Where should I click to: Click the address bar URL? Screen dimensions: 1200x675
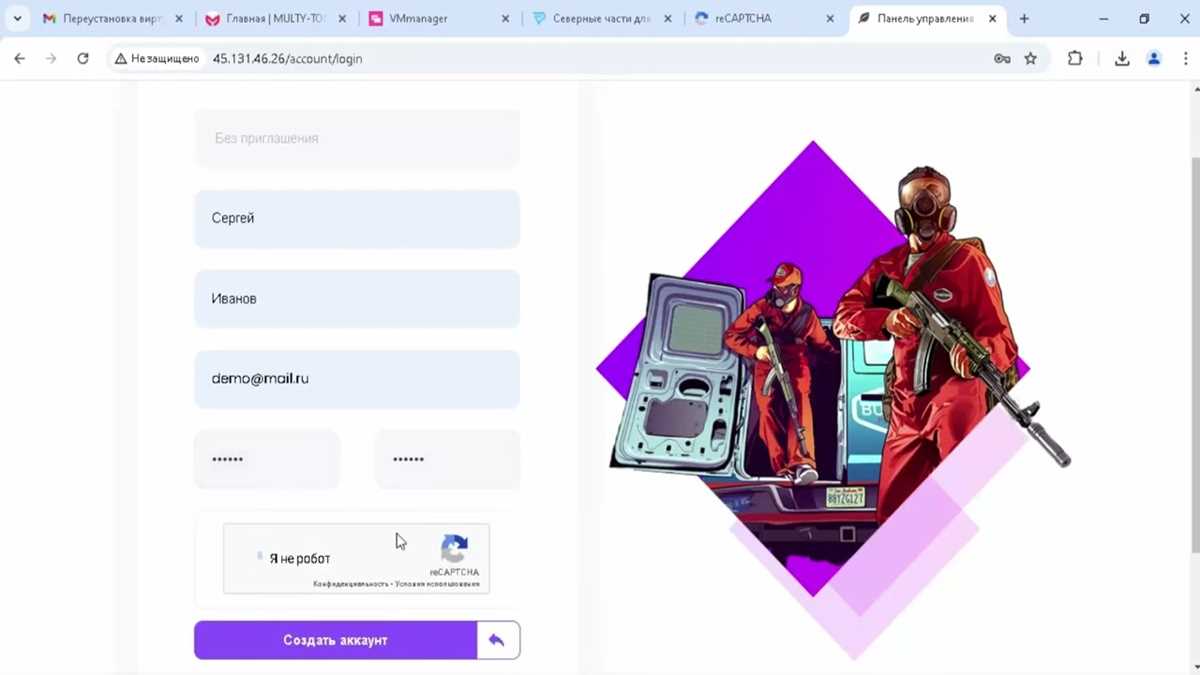point(287,59)
